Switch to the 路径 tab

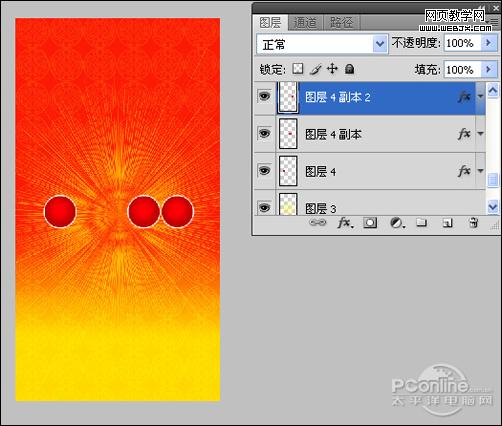342,23
